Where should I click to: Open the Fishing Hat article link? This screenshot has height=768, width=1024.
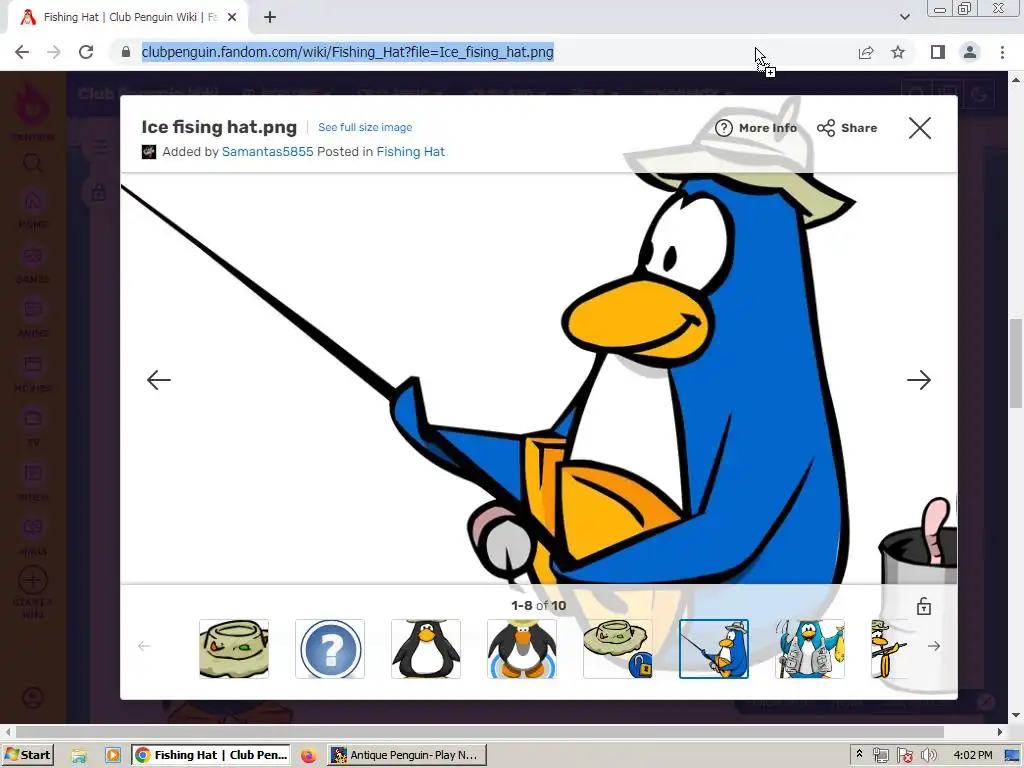(x=411, y=152)
